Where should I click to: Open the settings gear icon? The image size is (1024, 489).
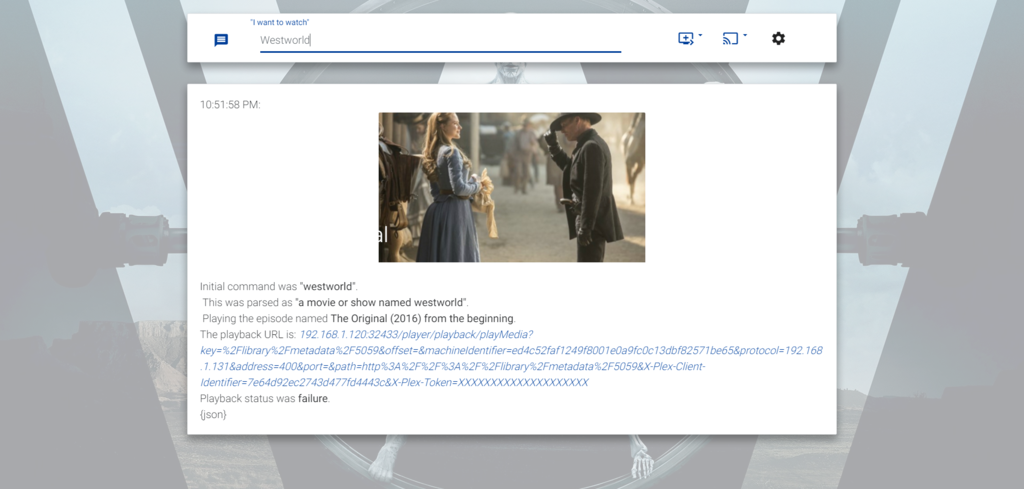[x=778, y=39]
